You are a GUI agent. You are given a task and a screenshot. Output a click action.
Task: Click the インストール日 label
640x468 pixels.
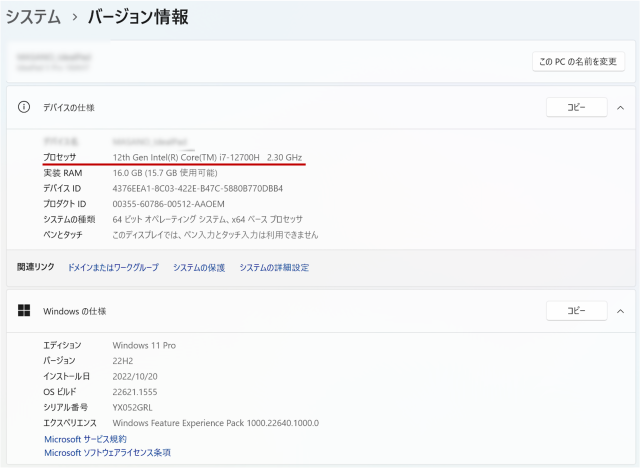66,376
